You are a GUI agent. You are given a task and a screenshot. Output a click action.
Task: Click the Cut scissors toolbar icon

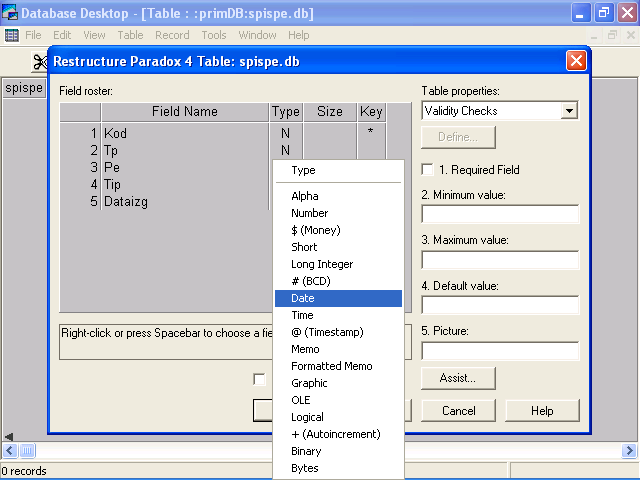click(40, 62)
